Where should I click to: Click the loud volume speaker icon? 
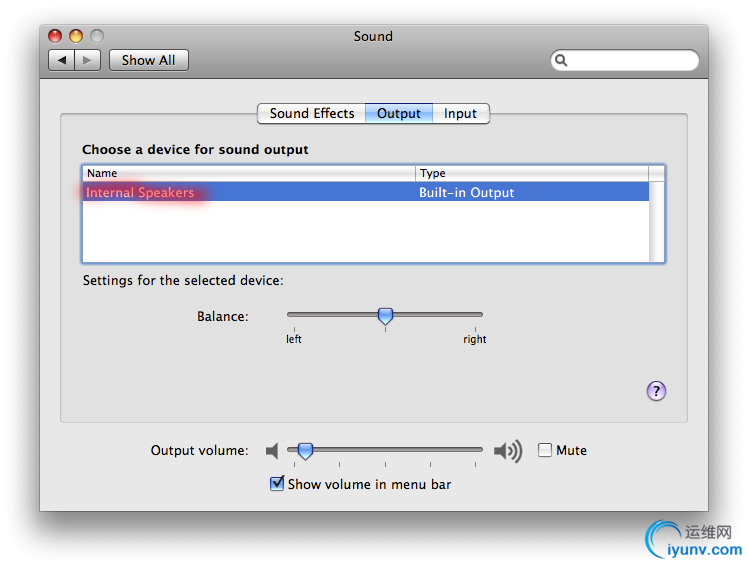pos(508,451)
